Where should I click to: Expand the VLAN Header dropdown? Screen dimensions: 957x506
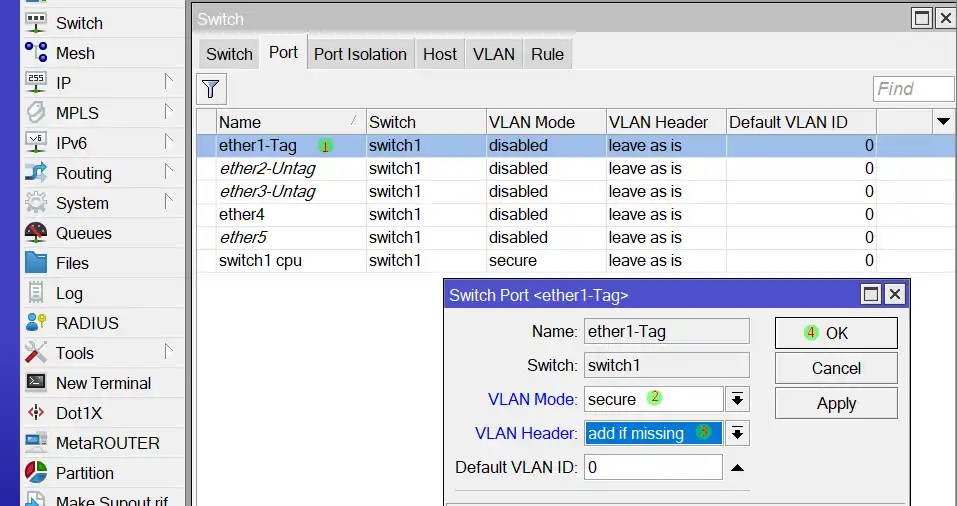pos(737,433)
